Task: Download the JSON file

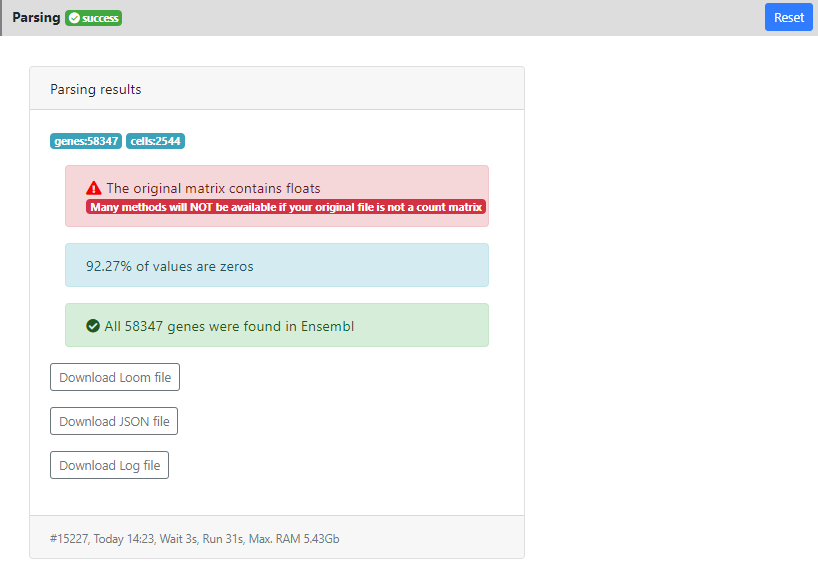Action: pos(114,421)
